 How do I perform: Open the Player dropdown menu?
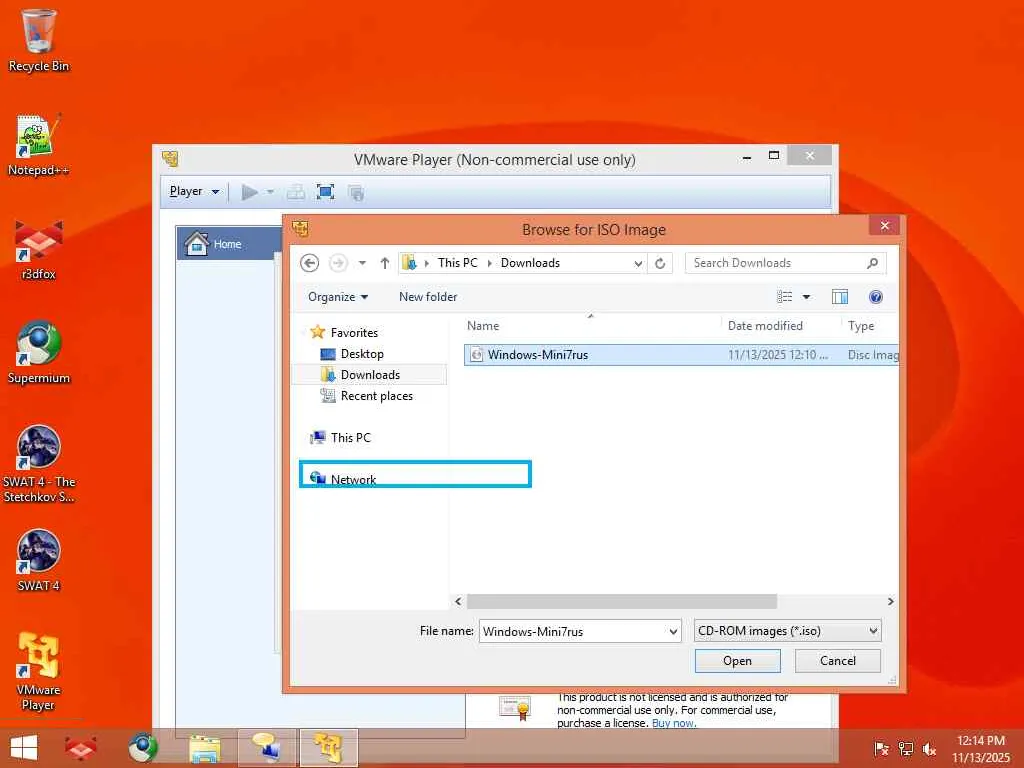(x=194, y=191)
